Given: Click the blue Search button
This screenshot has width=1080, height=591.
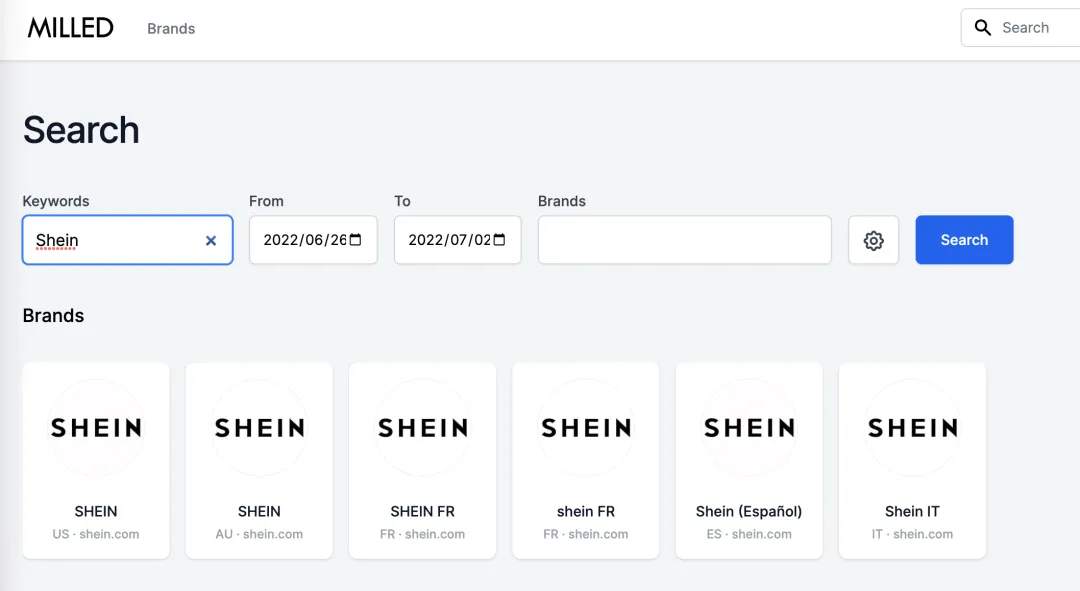Looking at the screenshot, I should point(964,240).
